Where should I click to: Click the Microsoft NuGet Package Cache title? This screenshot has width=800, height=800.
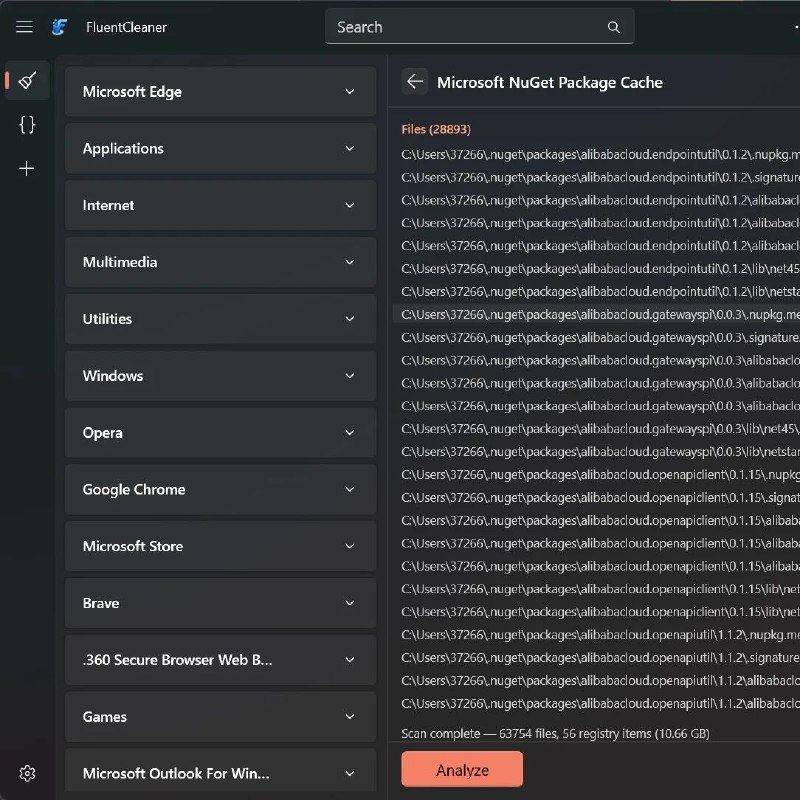549,83
